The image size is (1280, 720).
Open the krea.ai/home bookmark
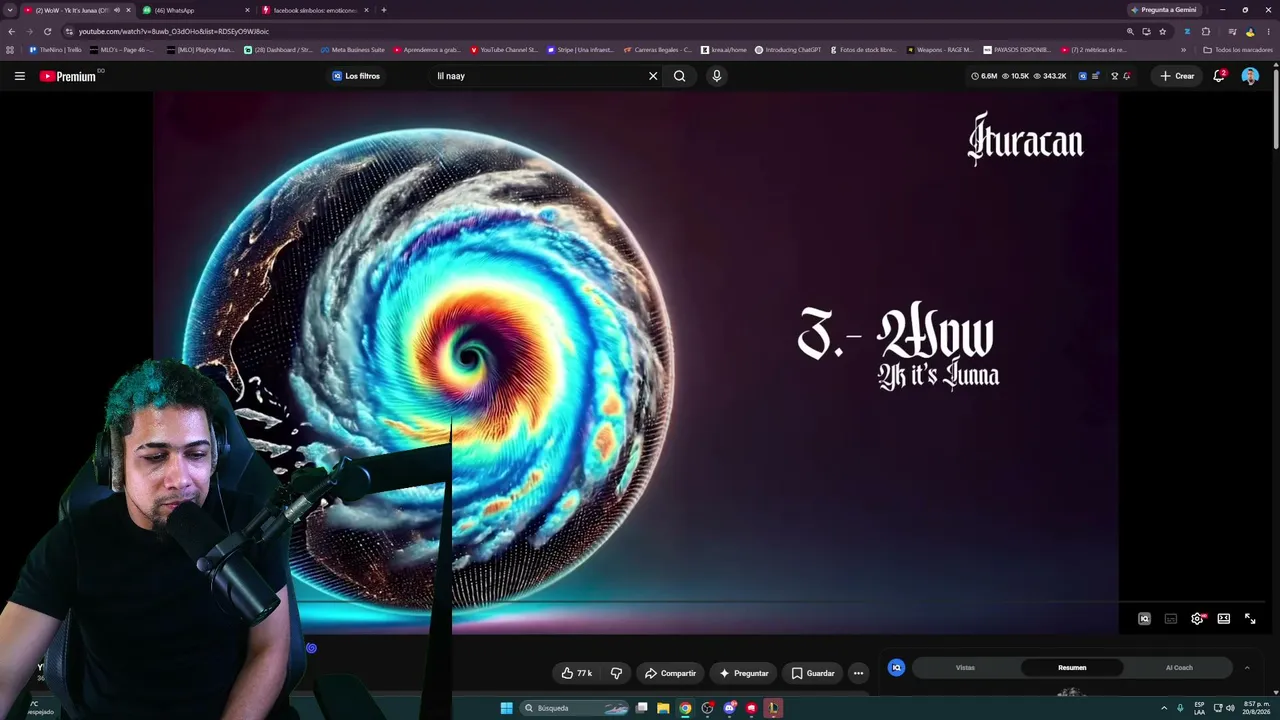pyautogui.click(x=724, y=50)
